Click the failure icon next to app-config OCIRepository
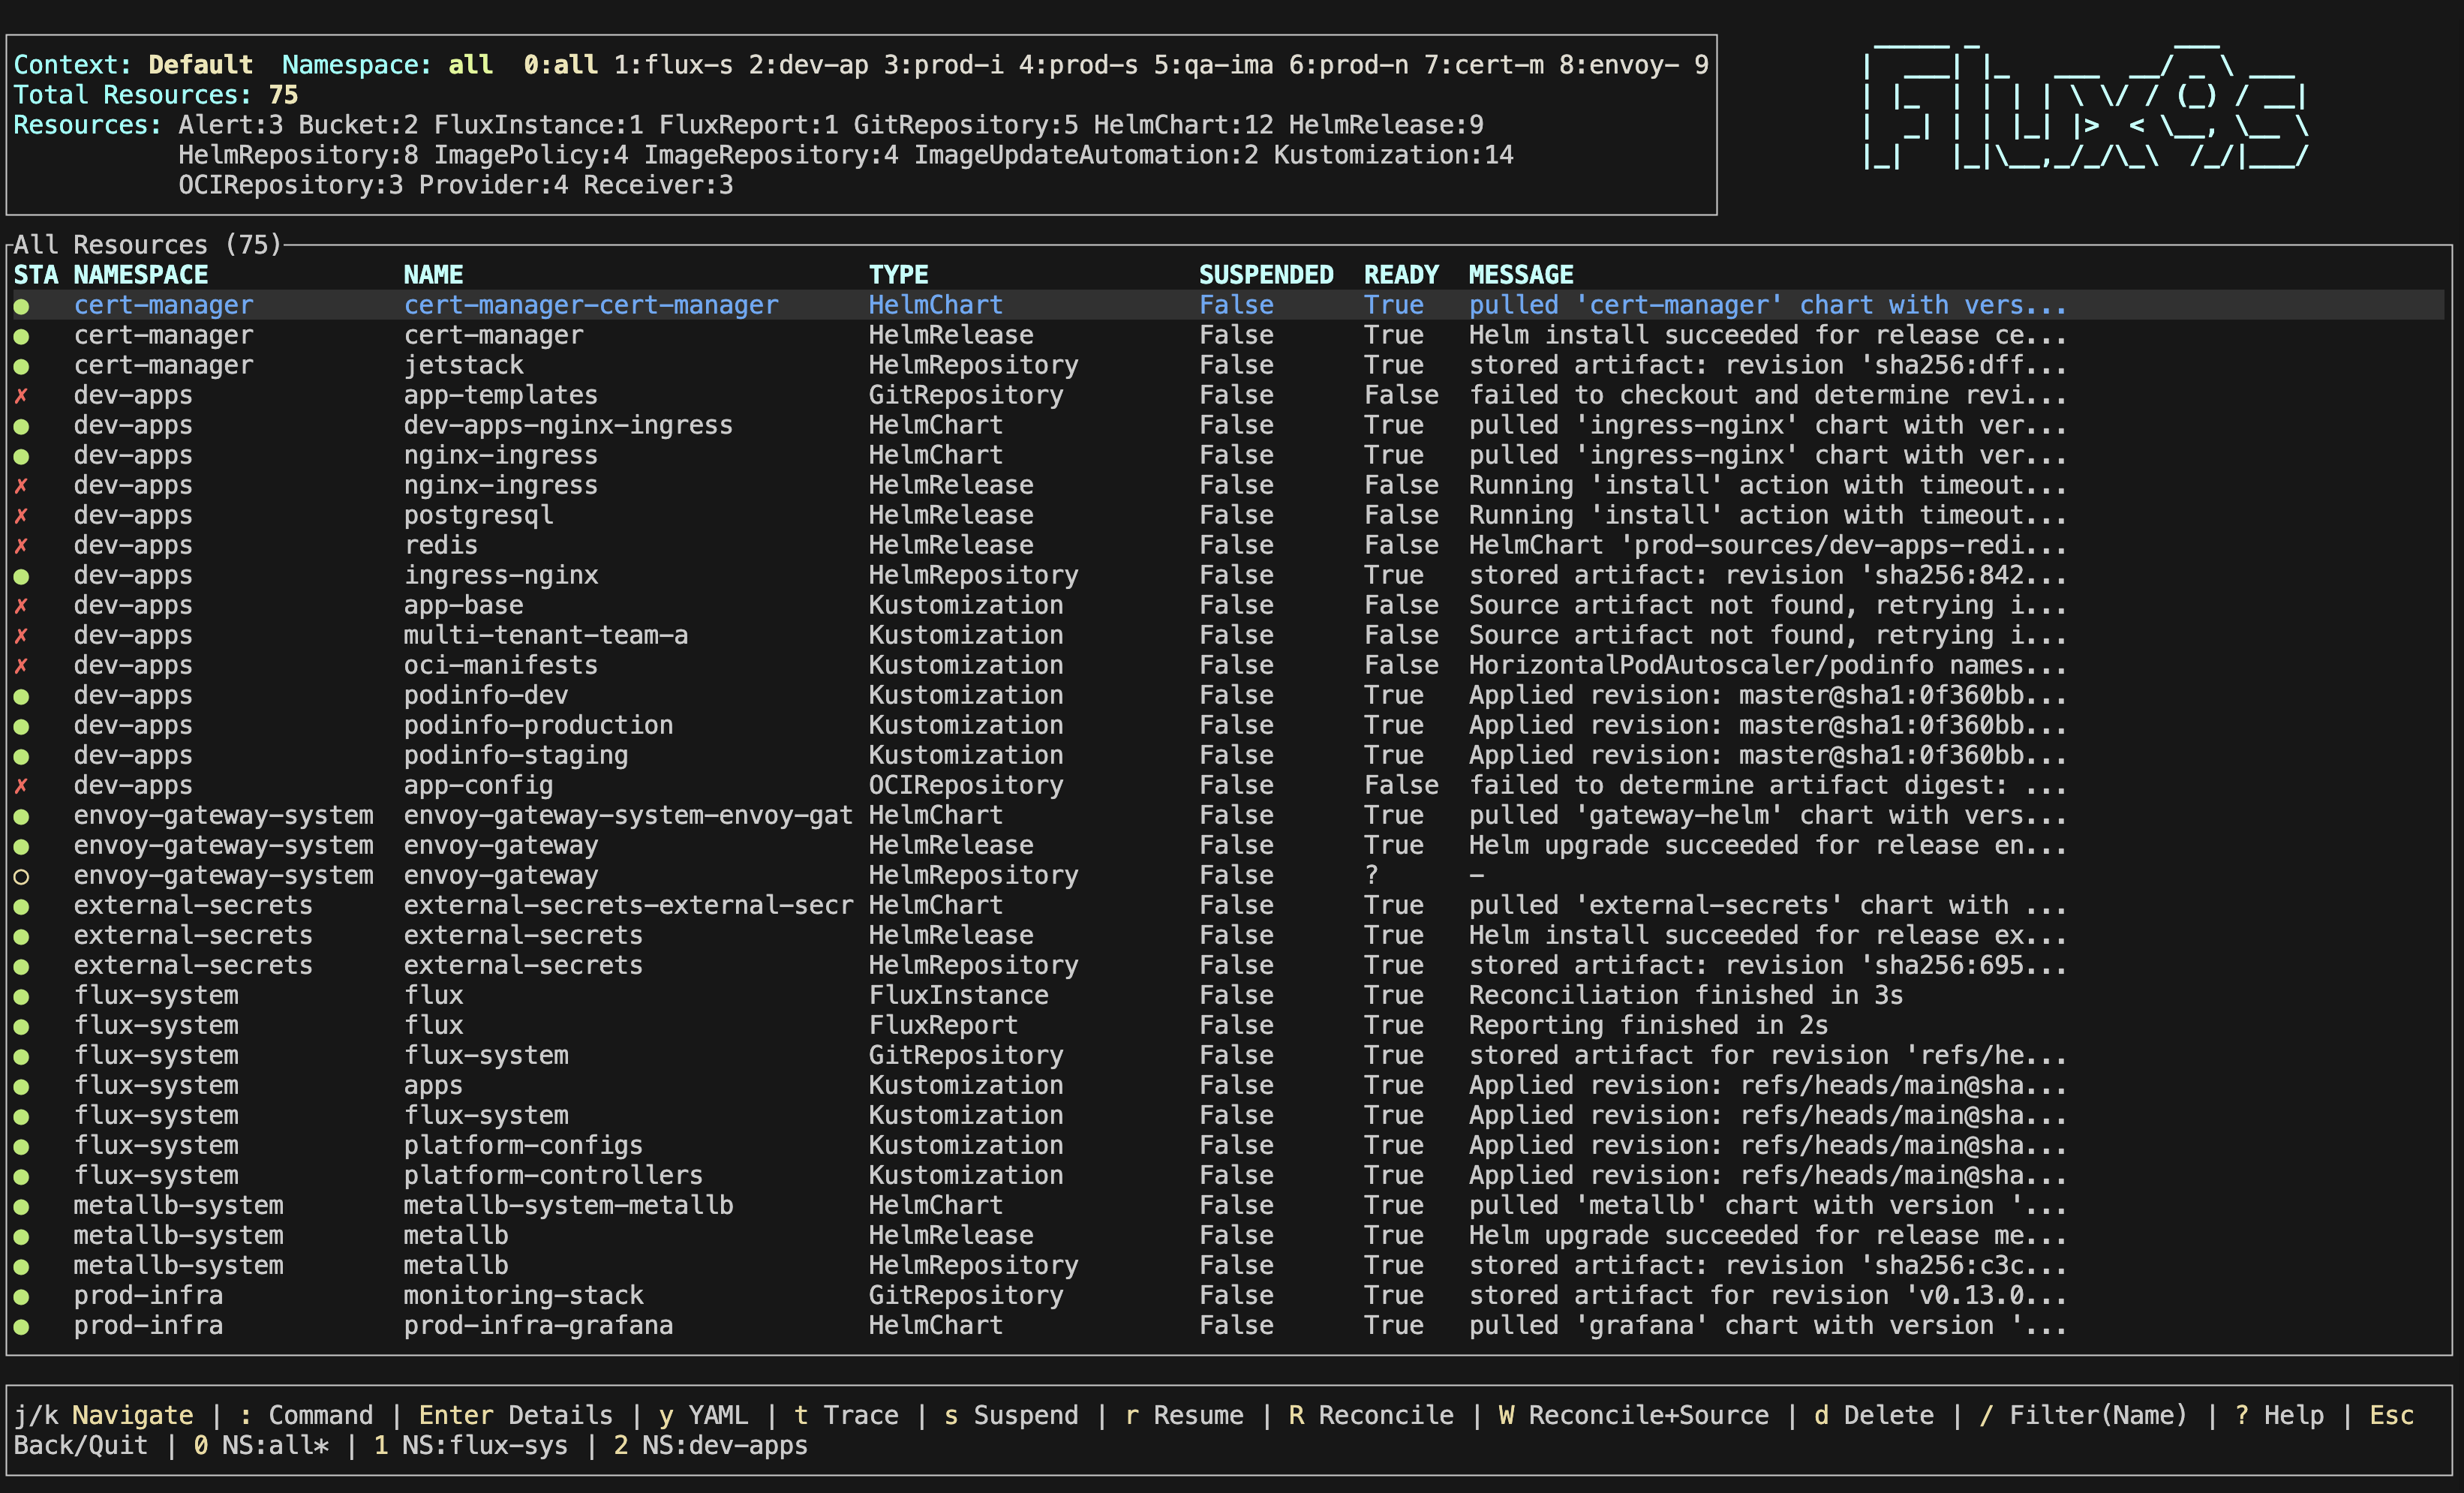 click(x=23, y=785)
